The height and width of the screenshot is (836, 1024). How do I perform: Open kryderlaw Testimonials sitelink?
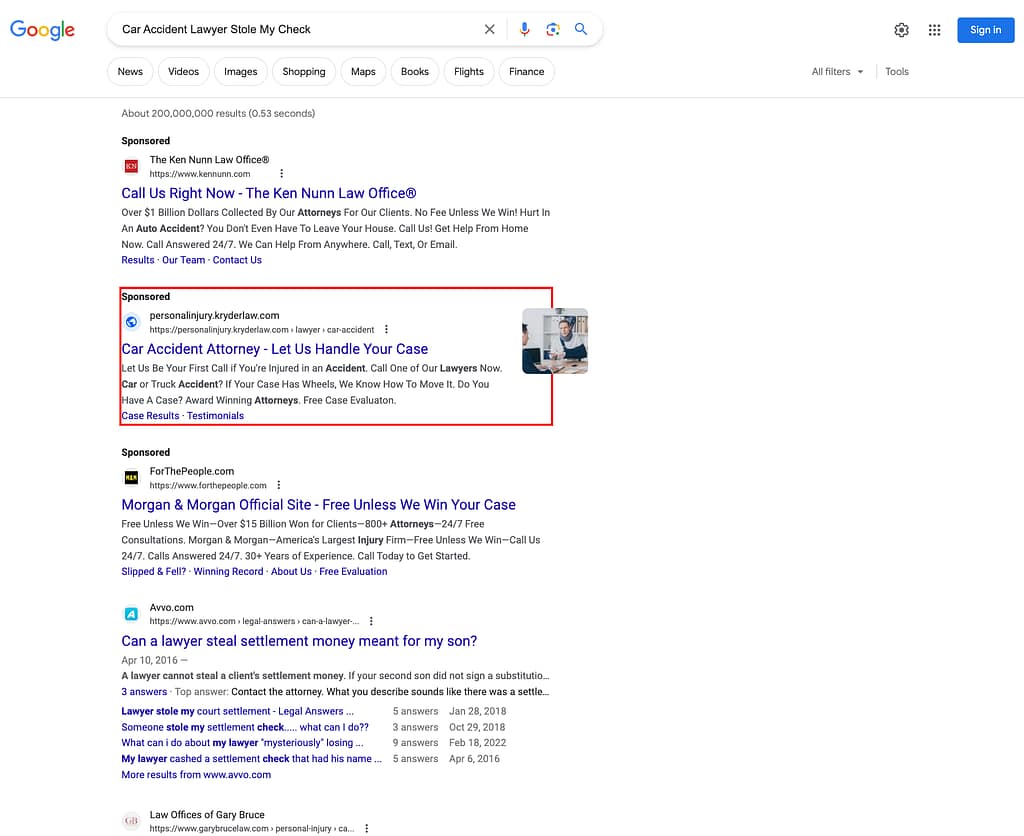(216, 416)
